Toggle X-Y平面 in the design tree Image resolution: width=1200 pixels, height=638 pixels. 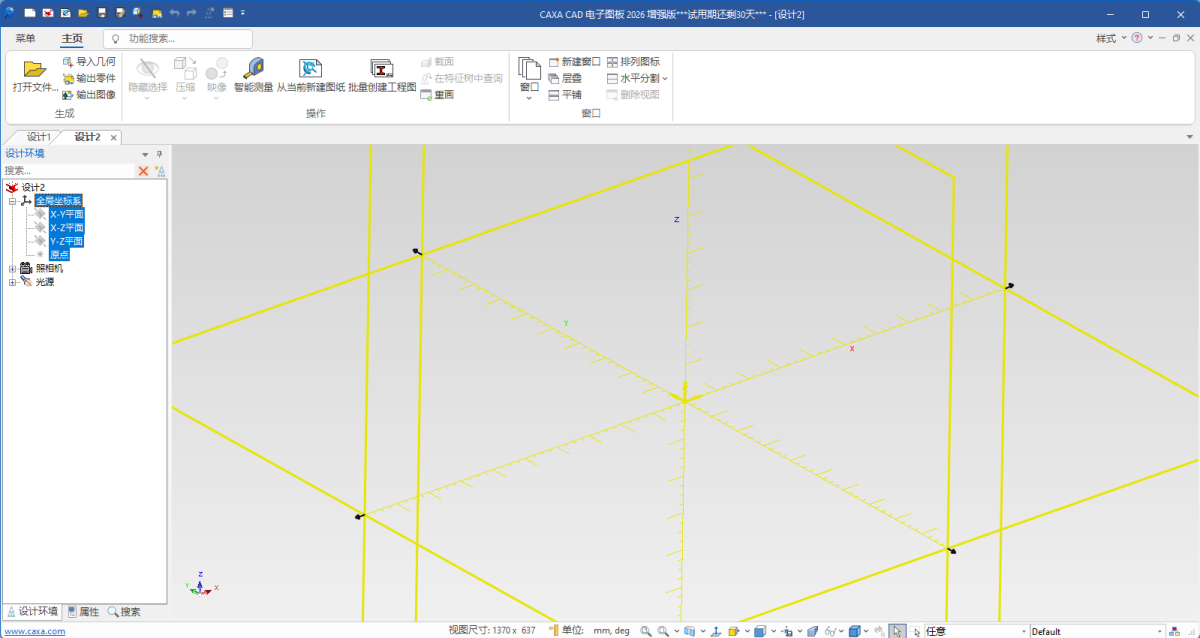(67, 214)
